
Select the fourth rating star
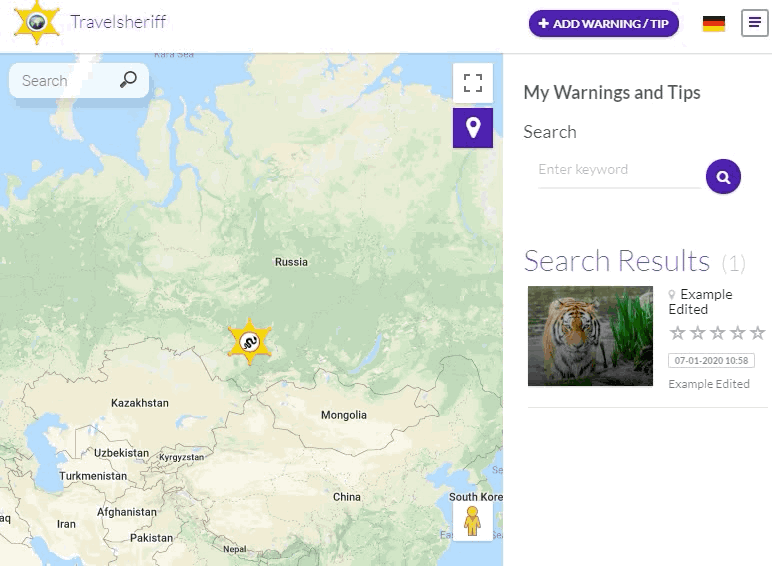pyautogui.click(x=738, y=333)
